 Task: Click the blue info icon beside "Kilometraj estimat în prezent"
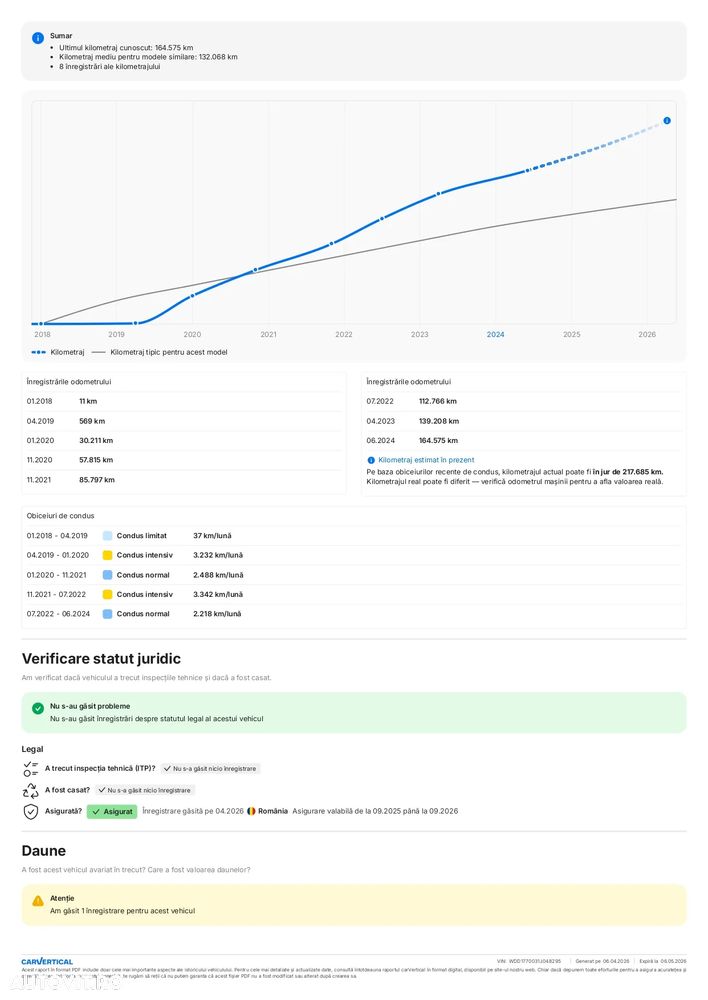[371, 460]
